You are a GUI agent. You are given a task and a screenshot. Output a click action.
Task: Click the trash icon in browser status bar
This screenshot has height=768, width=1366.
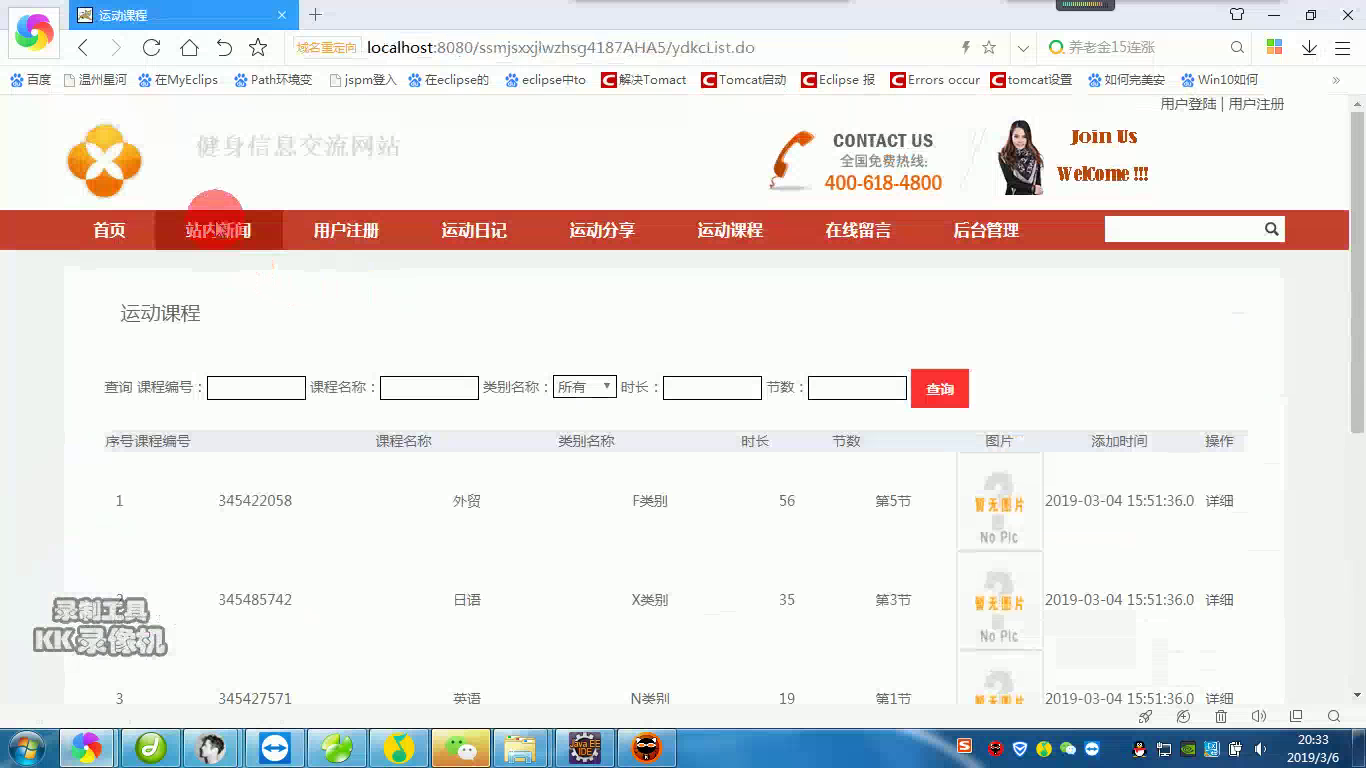[x=1221, y=717]
